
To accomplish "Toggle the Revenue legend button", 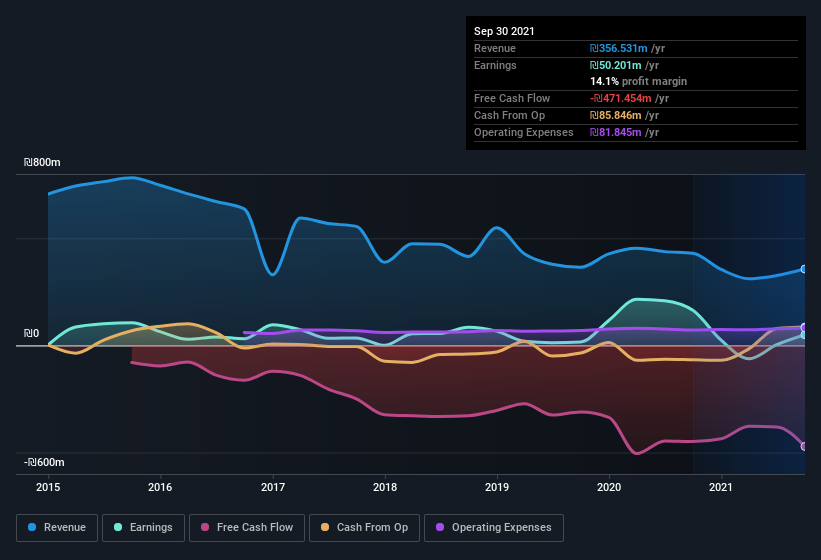I will tap(58, 527).
